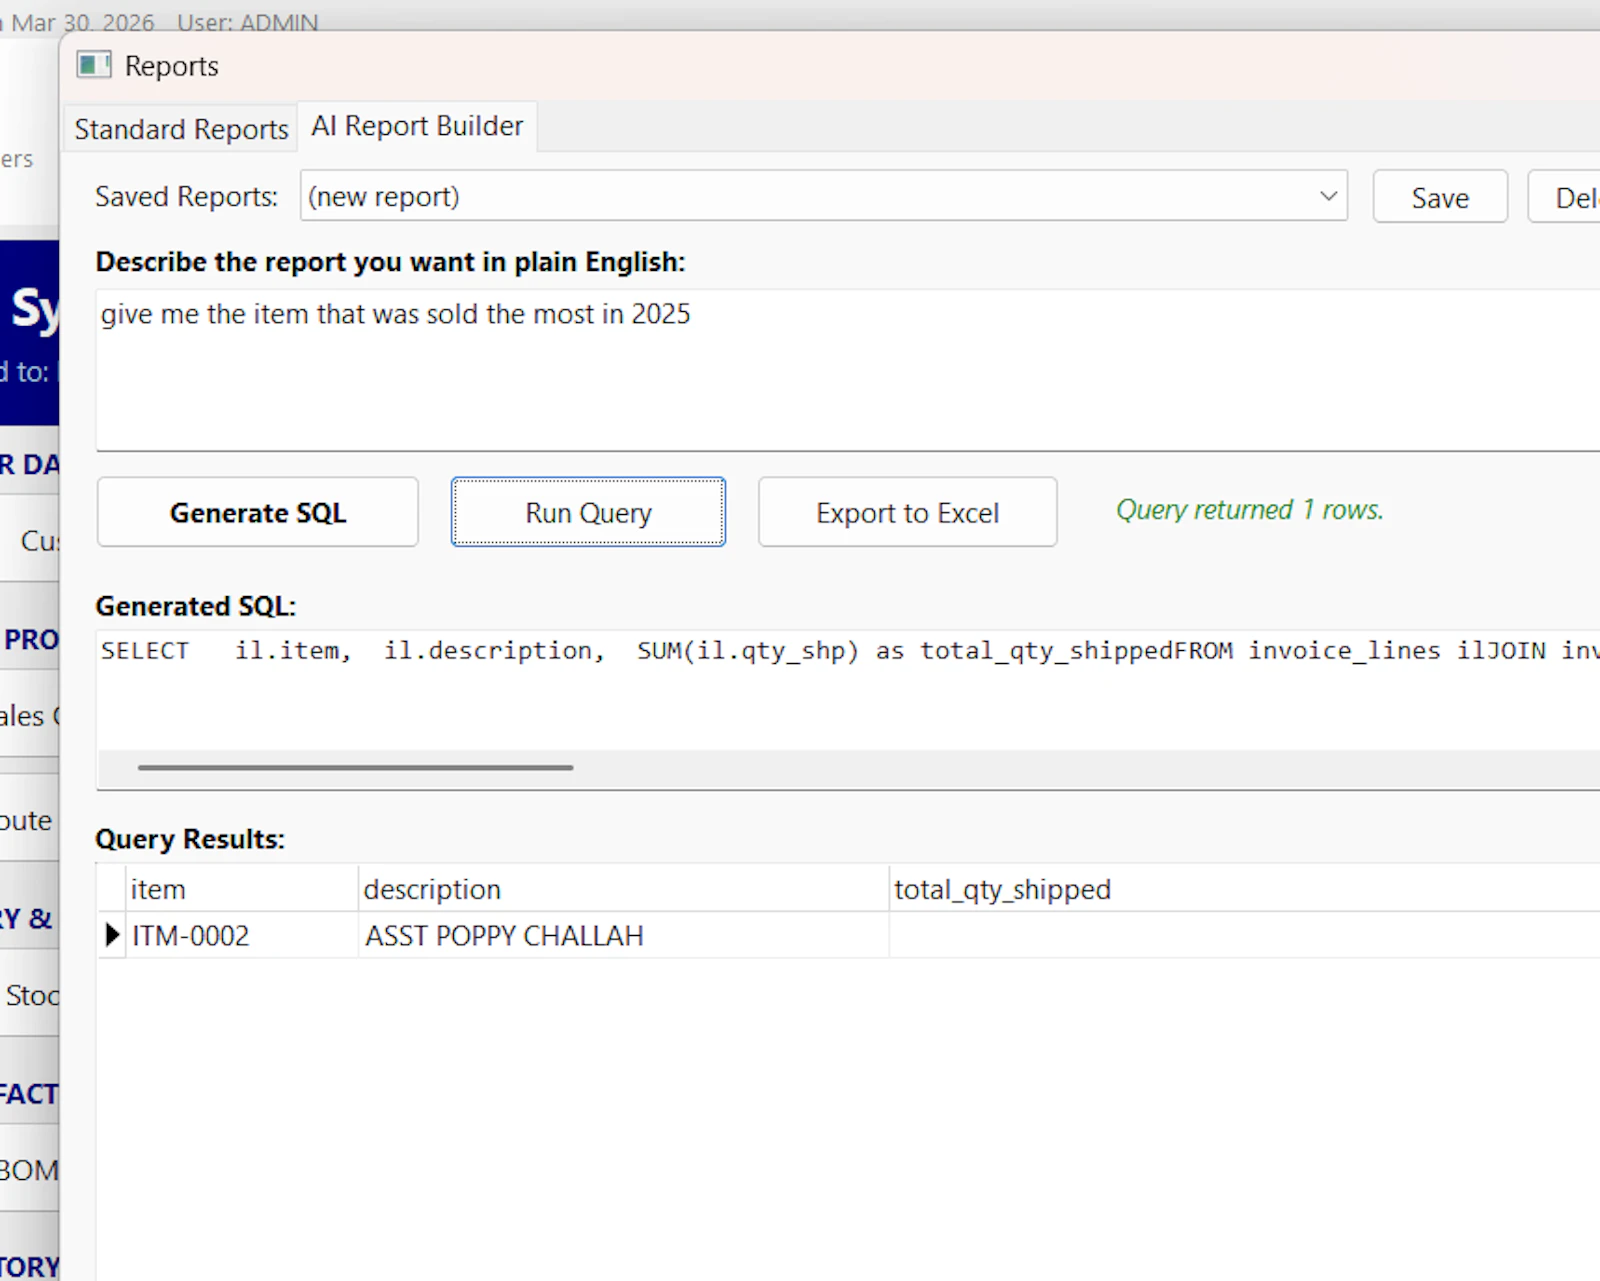1600x1281 pixels.
Task: Click the Generate SQL button
Action: [258, 512]
